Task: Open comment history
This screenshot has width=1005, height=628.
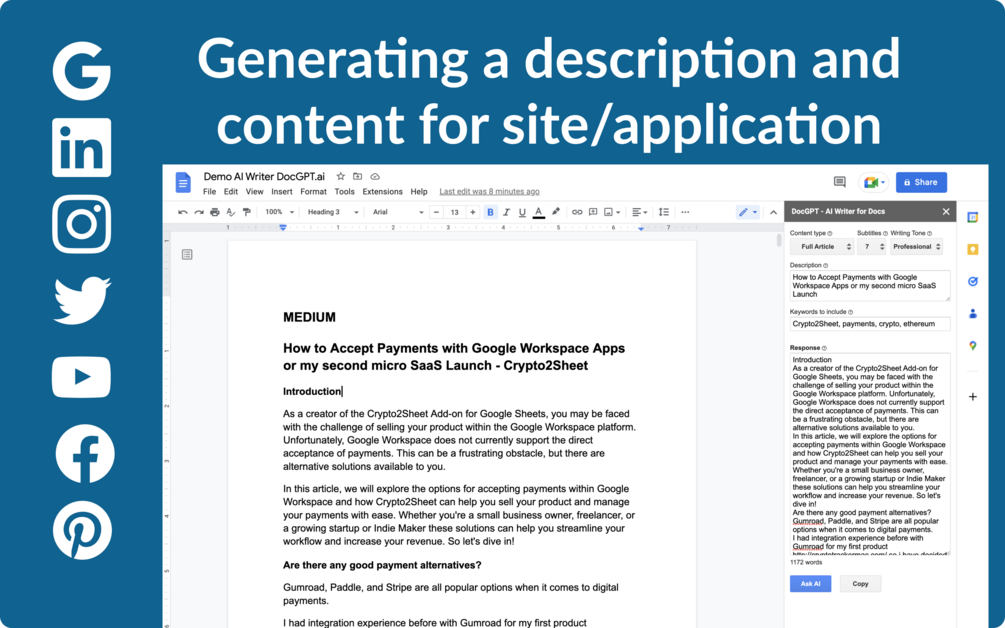Action: coord(840,182)
